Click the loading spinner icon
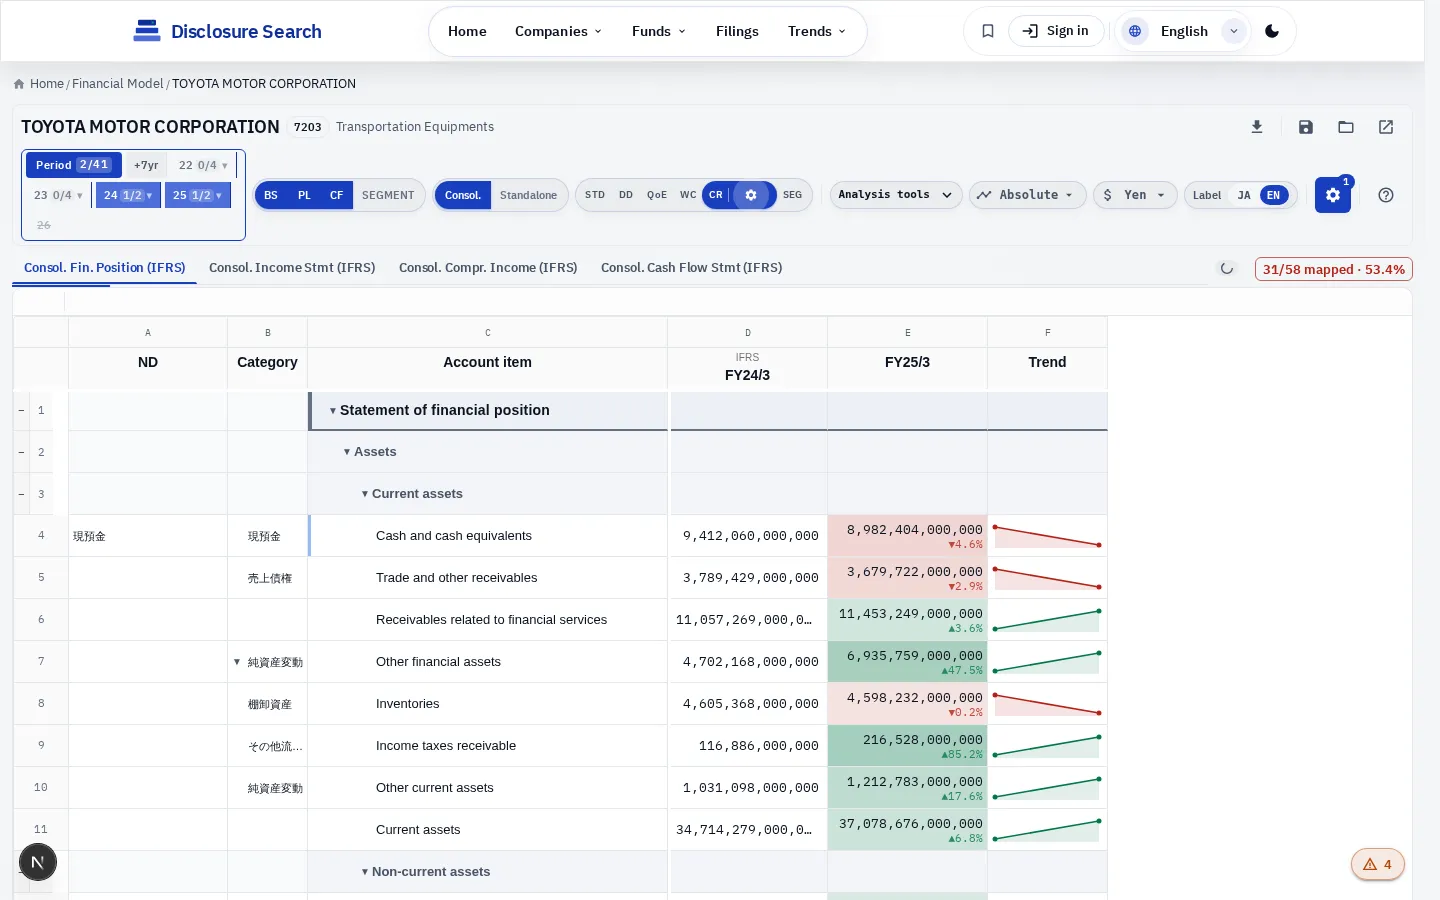This screenshot has width=1440, height=900. [x=1227, y=269]
